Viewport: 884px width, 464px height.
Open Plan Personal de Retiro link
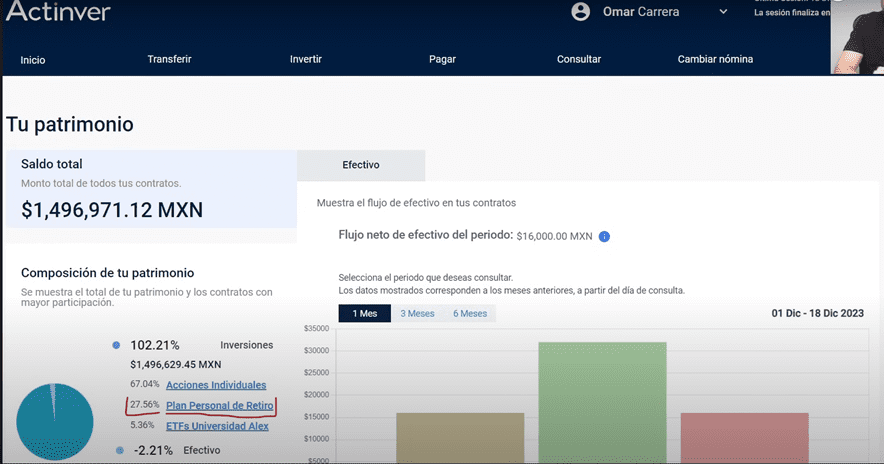(219, 405)
